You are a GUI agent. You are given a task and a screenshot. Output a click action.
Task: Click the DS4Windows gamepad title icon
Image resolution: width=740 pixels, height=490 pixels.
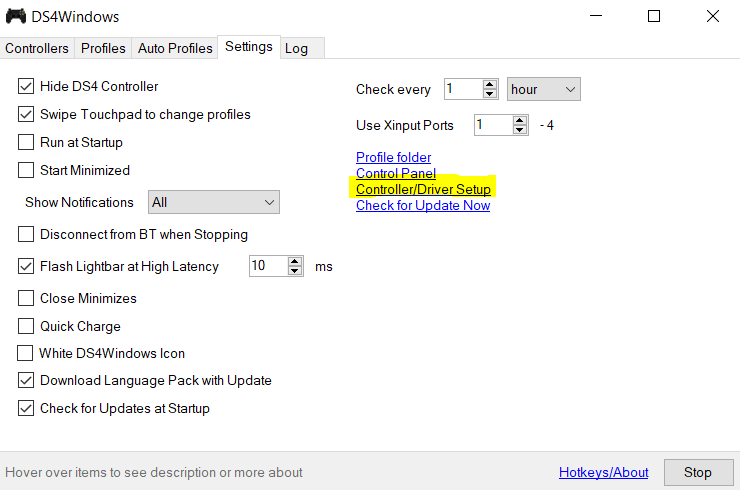pyautogui.click(x=16, y=16)
